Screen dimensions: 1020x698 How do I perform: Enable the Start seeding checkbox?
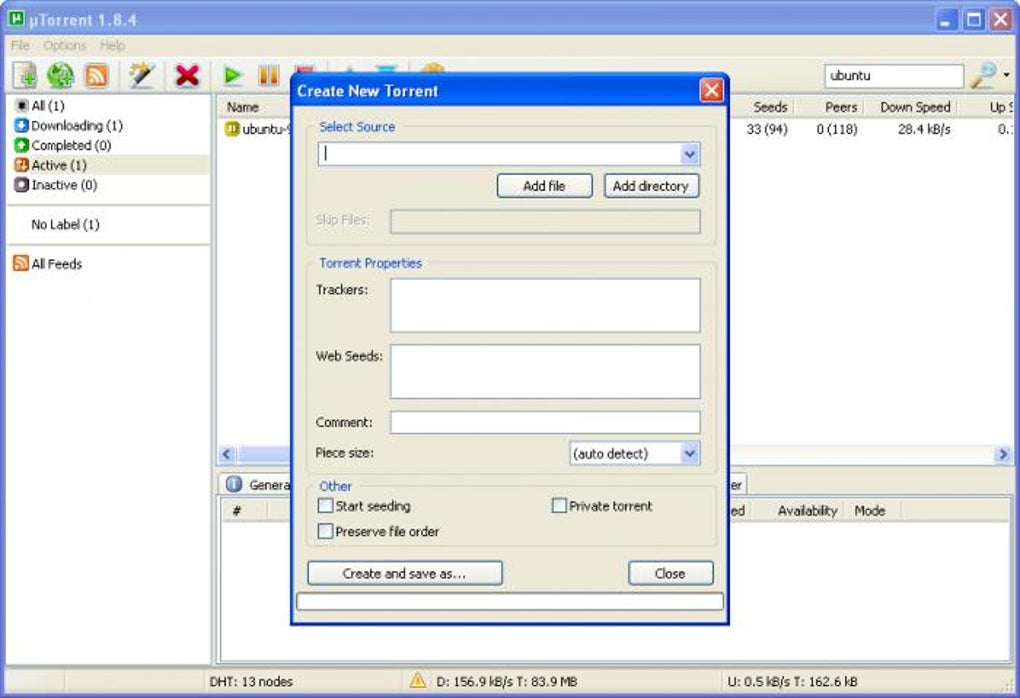click(x=325, y=505)
